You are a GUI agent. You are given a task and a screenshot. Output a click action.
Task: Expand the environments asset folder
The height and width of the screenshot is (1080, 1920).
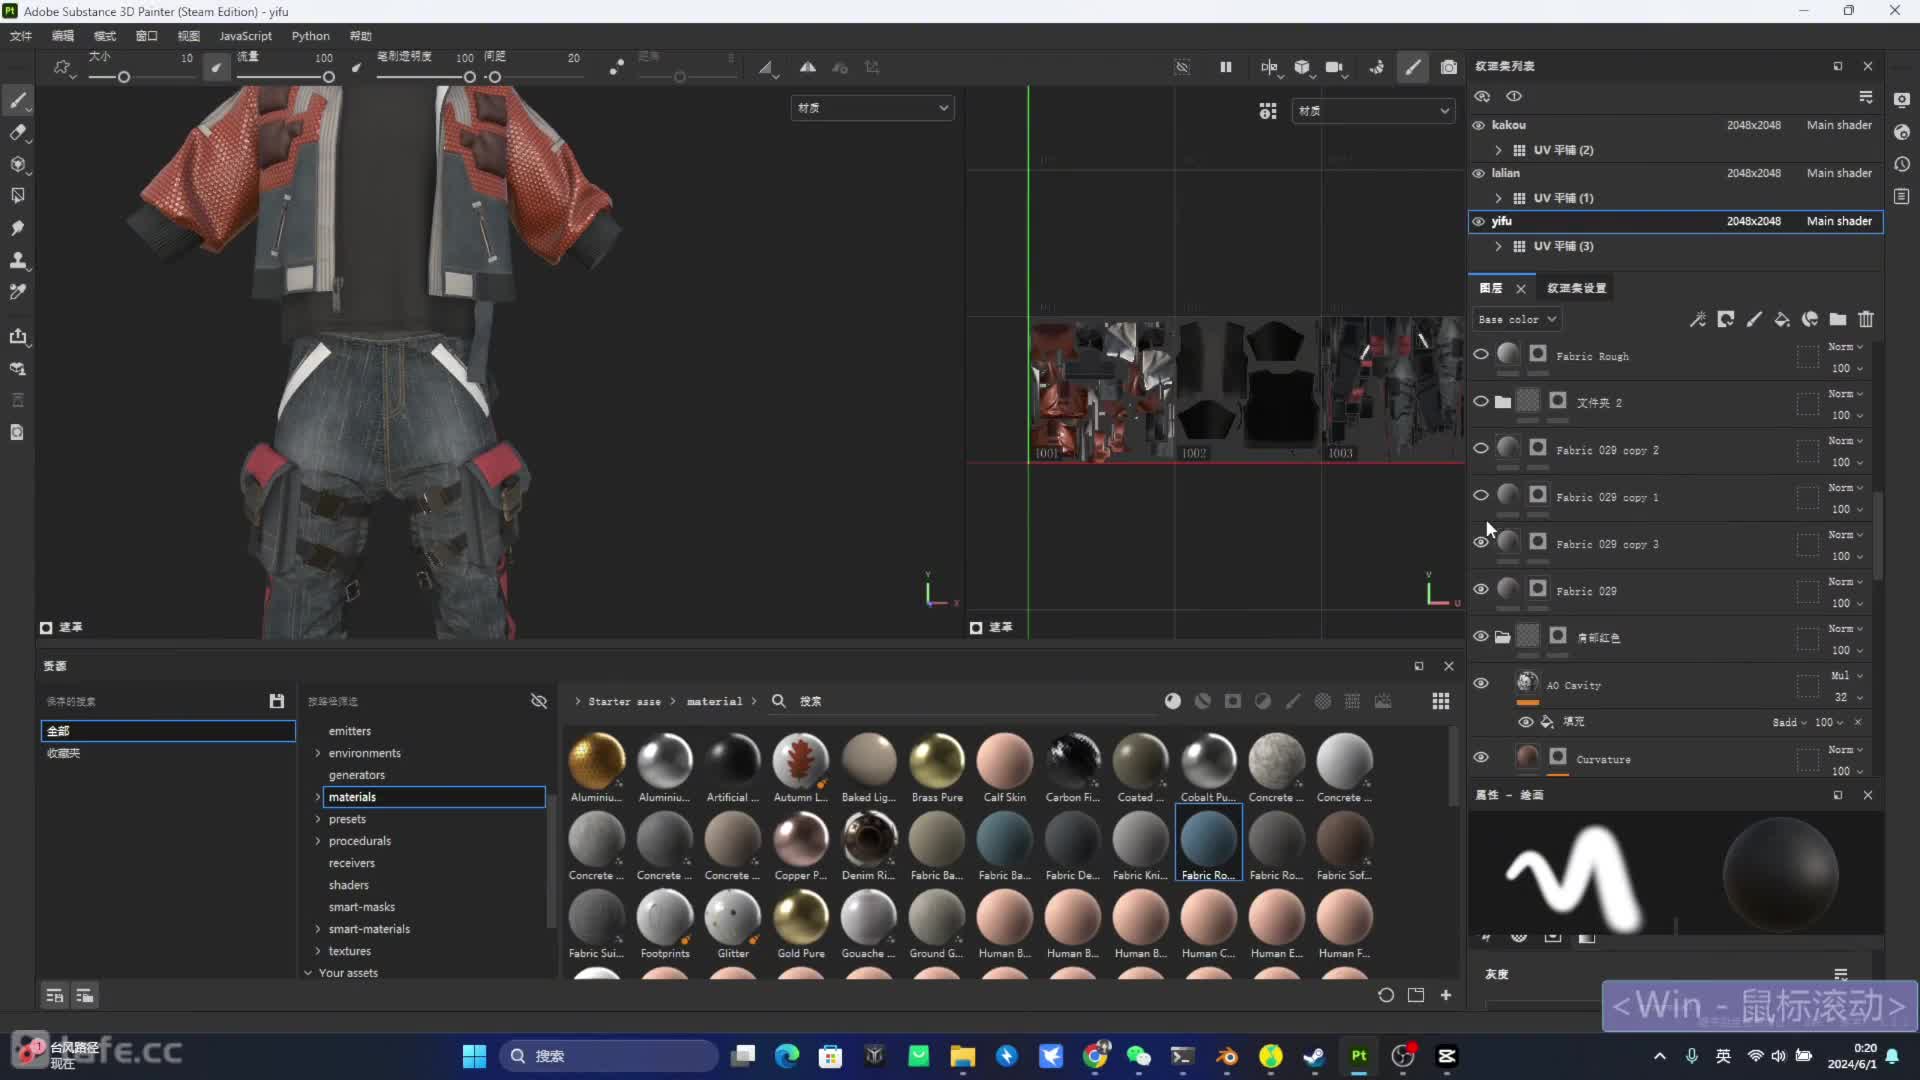pyautogui.click(x=318, y=753)
